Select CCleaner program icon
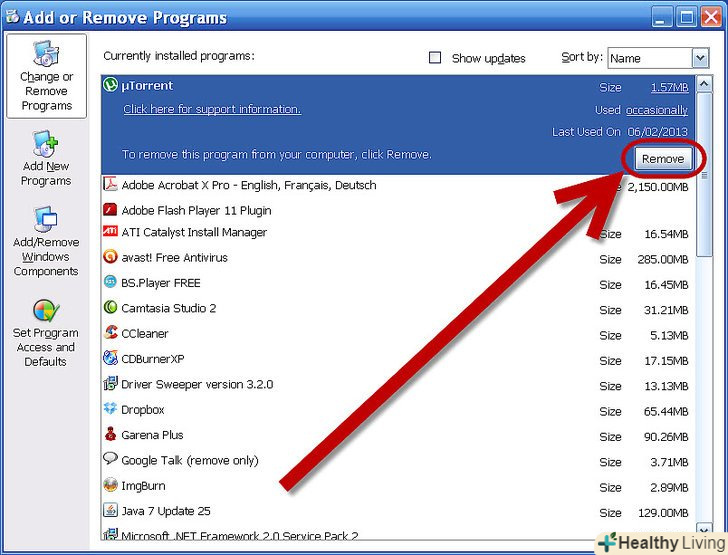Viewport: 728px width, 555px height. tap(110, 332)
